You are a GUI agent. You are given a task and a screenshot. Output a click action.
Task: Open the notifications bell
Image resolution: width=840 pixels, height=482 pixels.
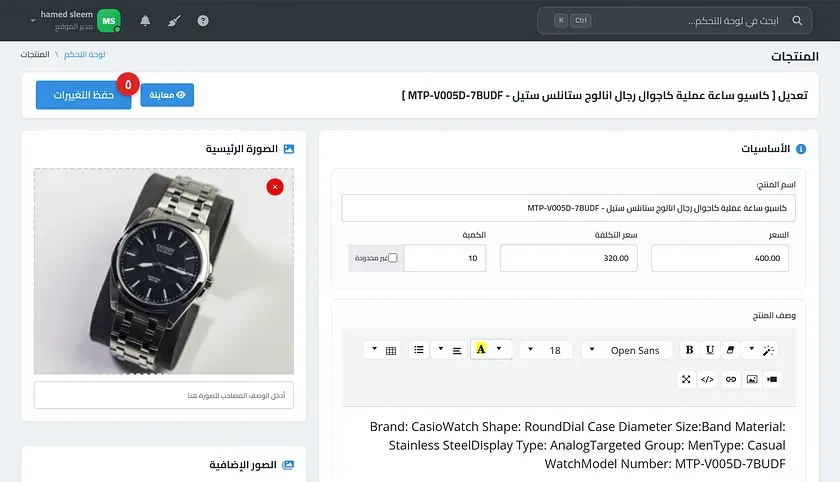145,21
